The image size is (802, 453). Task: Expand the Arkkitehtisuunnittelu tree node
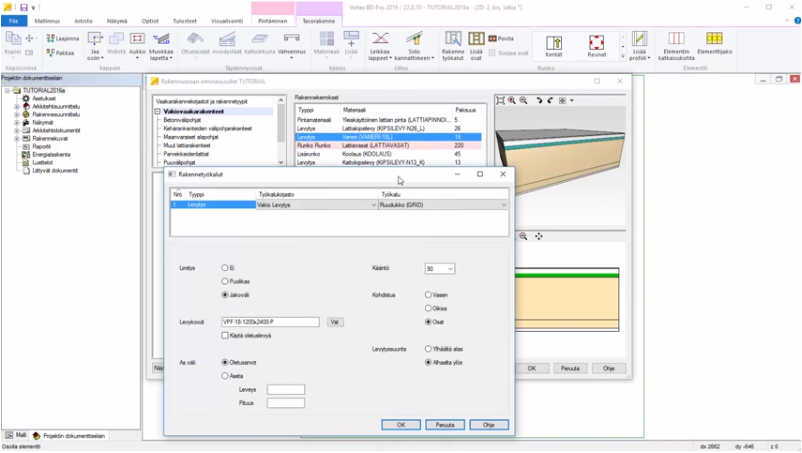tap(17, 106)
